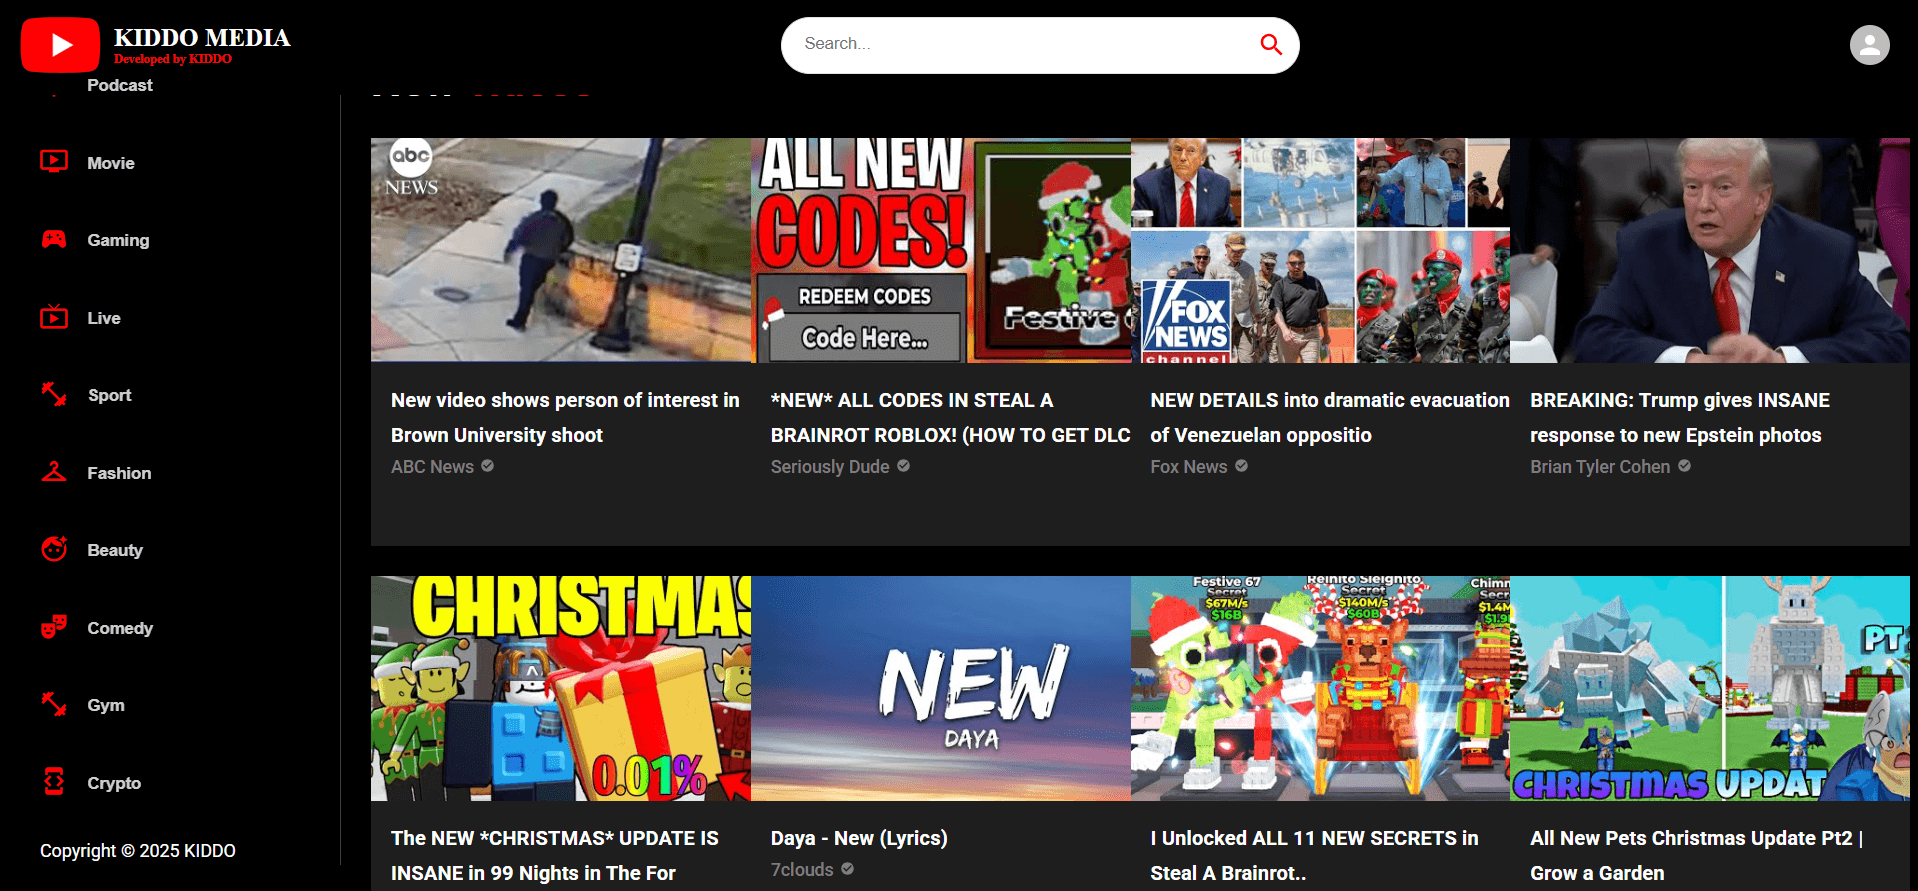1918x891 pixels.
Task: Click verified badge next to 7clouds
Action: (x=847, y=869)
